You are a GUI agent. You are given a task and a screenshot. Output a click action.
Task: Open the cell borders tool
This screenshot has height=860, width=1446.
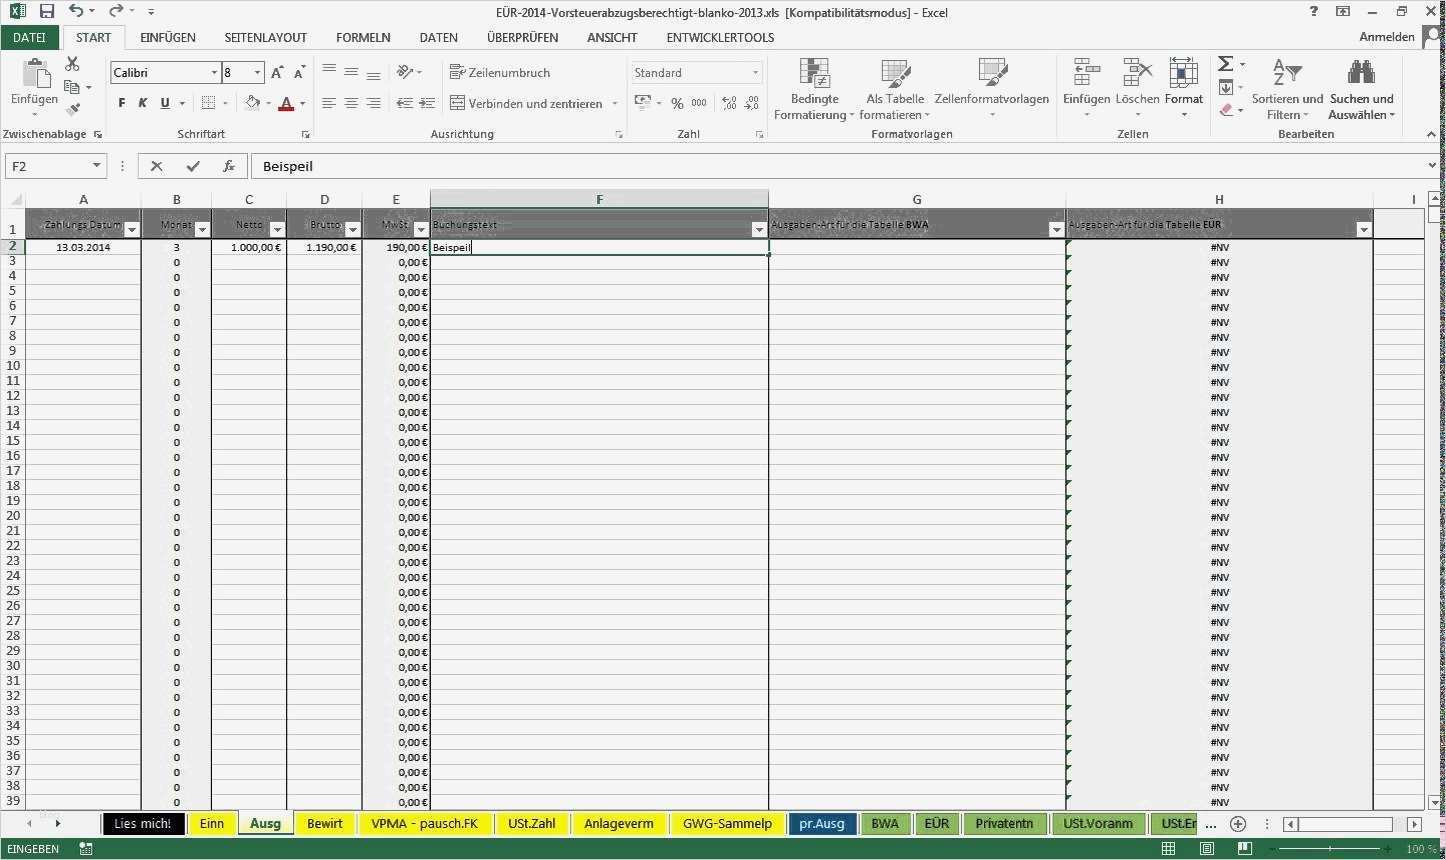[208, 103]
